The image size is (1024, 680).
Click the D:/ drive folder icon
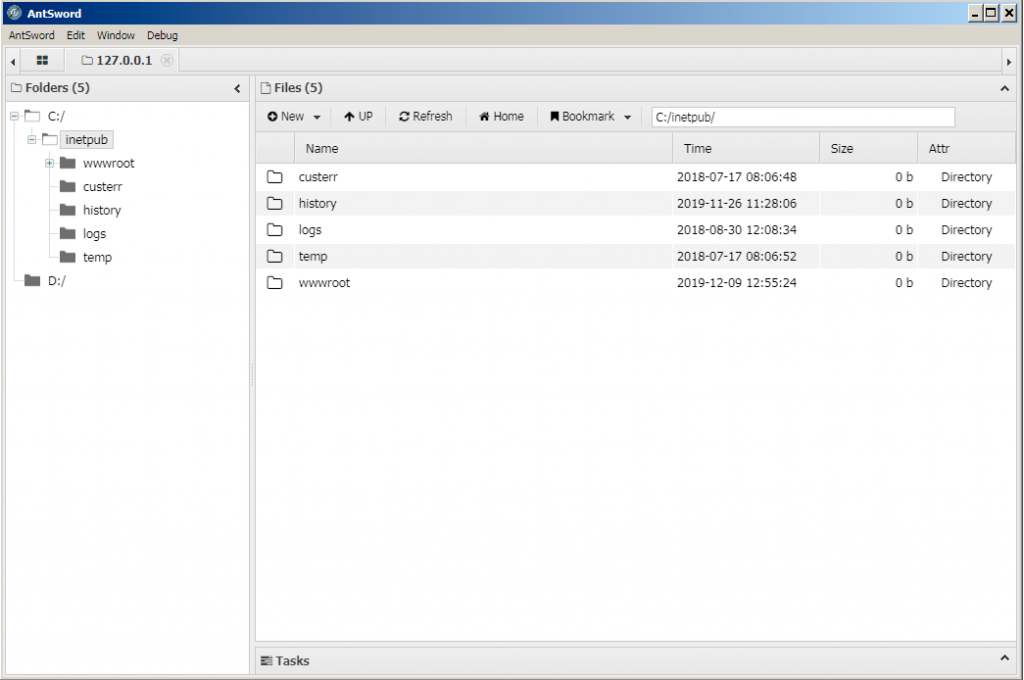tap(33, 280)
